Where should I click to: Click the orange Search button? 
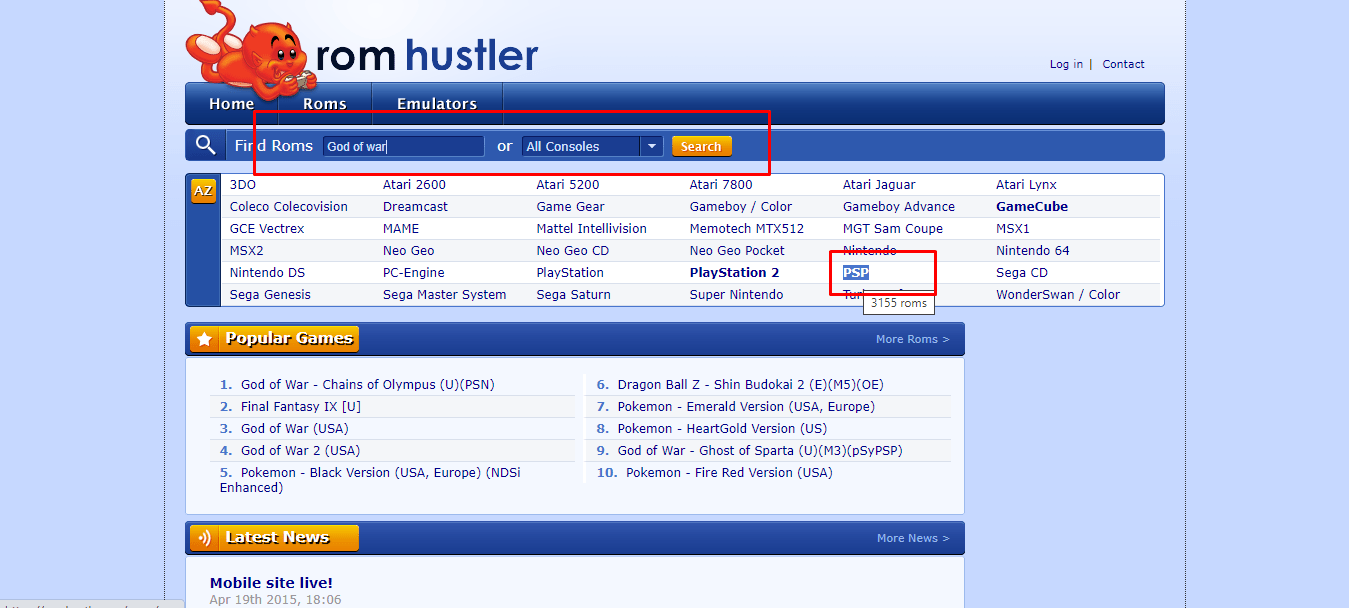point(702,146)
